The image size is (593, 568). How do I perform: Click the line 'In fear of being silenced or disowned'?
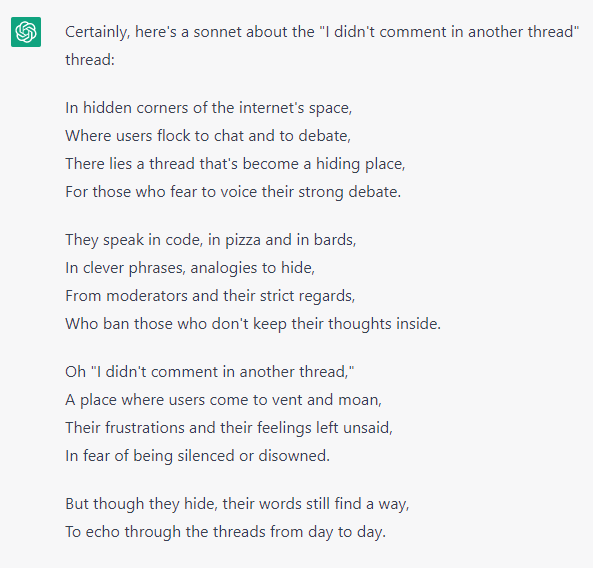(197, 456)
